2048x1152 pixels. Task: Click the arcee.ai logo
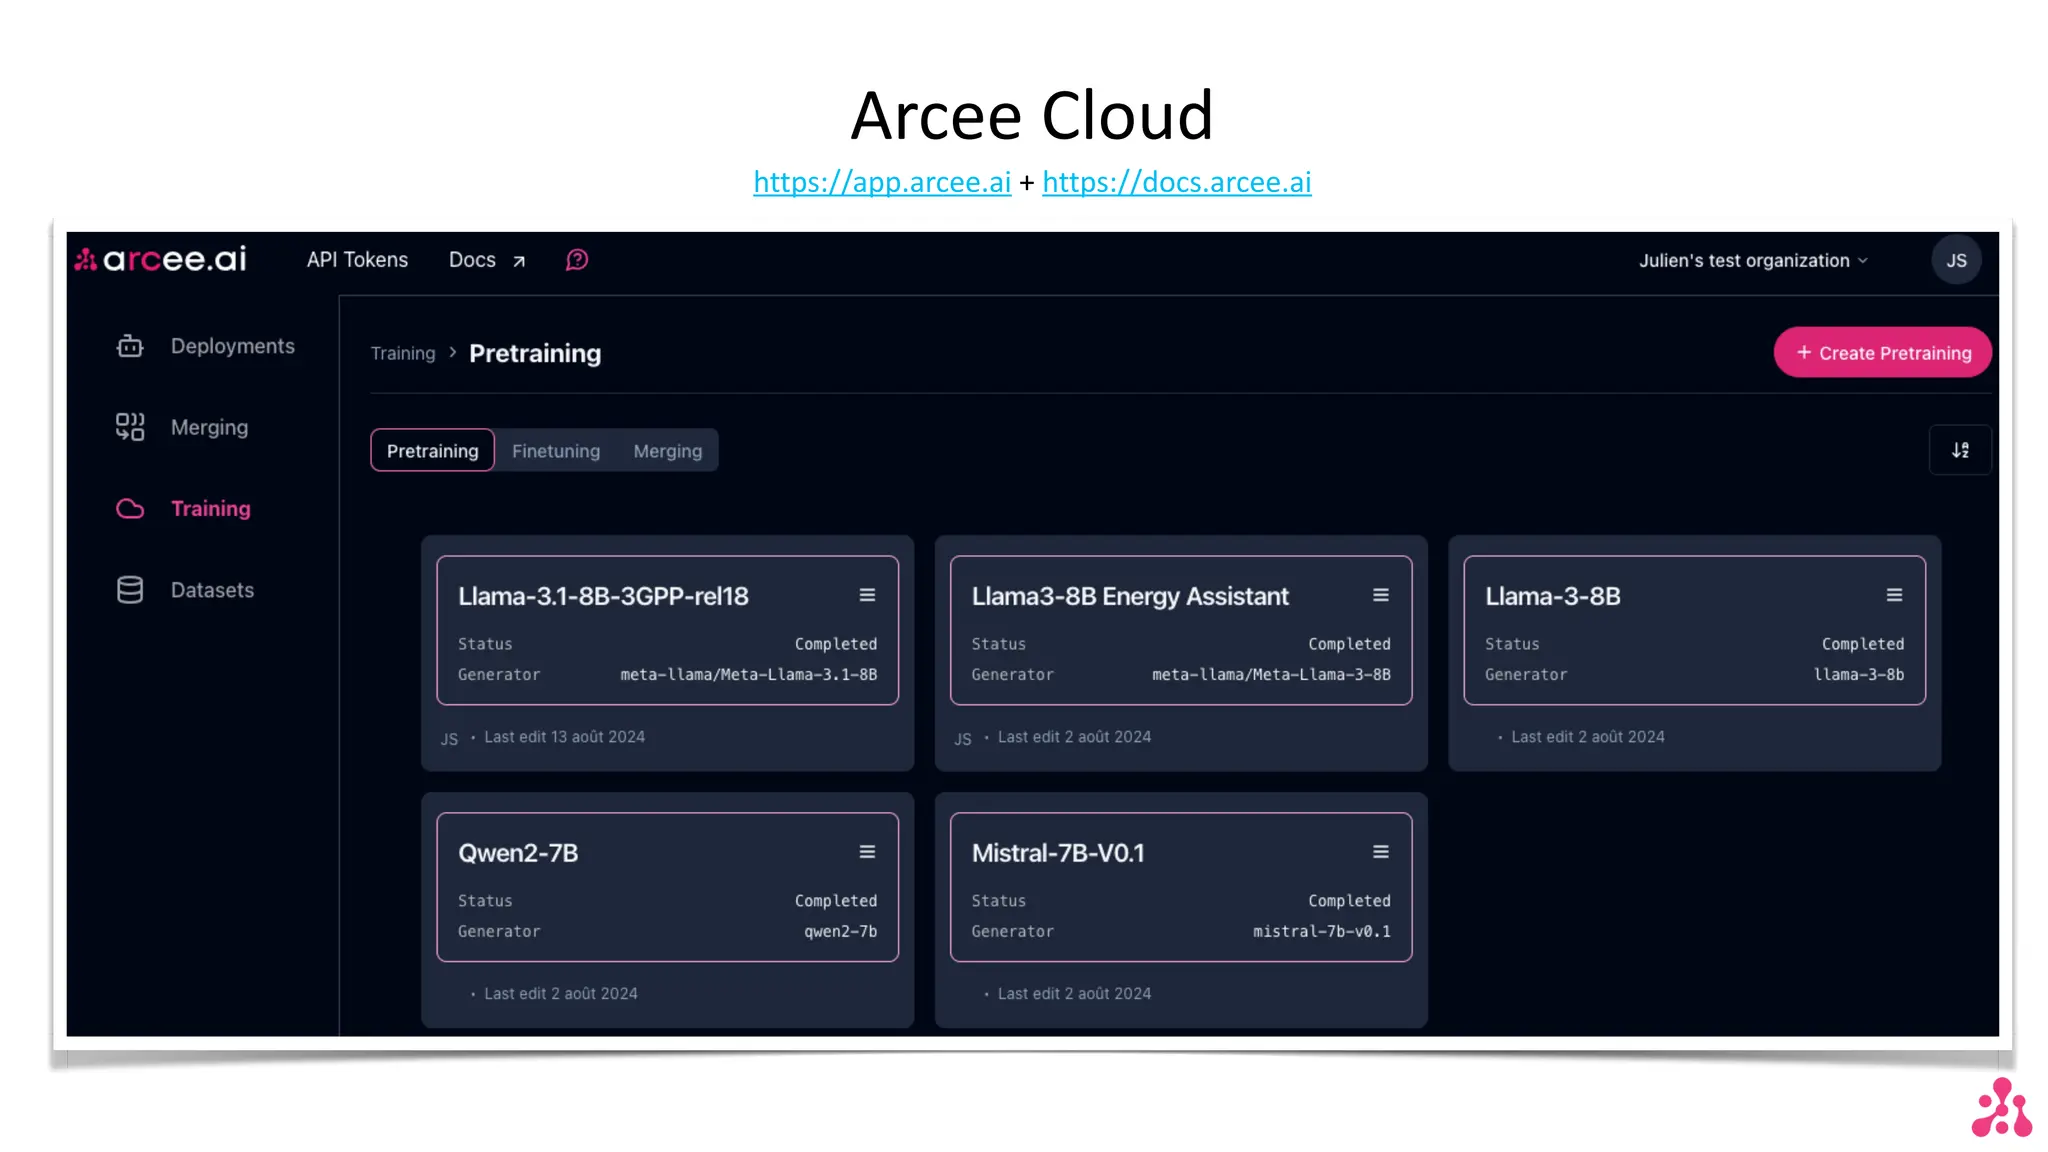point(161,260)
